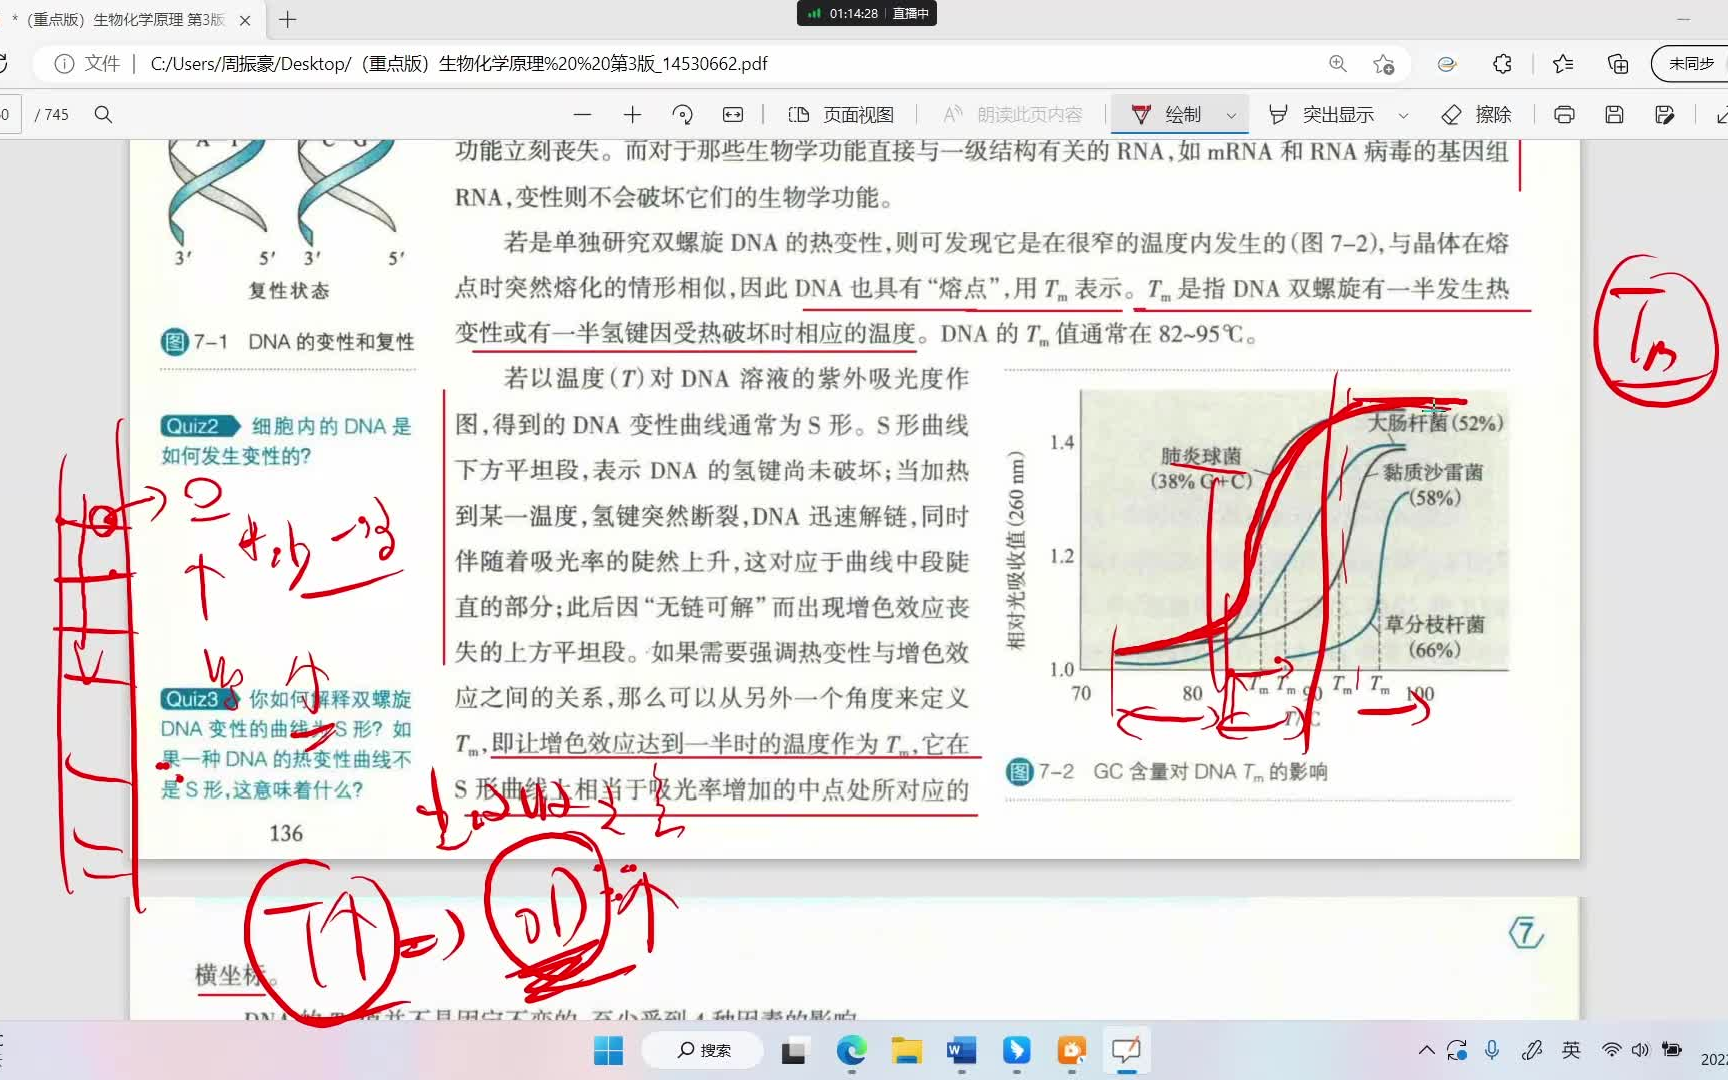Open the browser extensions menu
Screen dimensions: 1728x1080
point(1502,64)
